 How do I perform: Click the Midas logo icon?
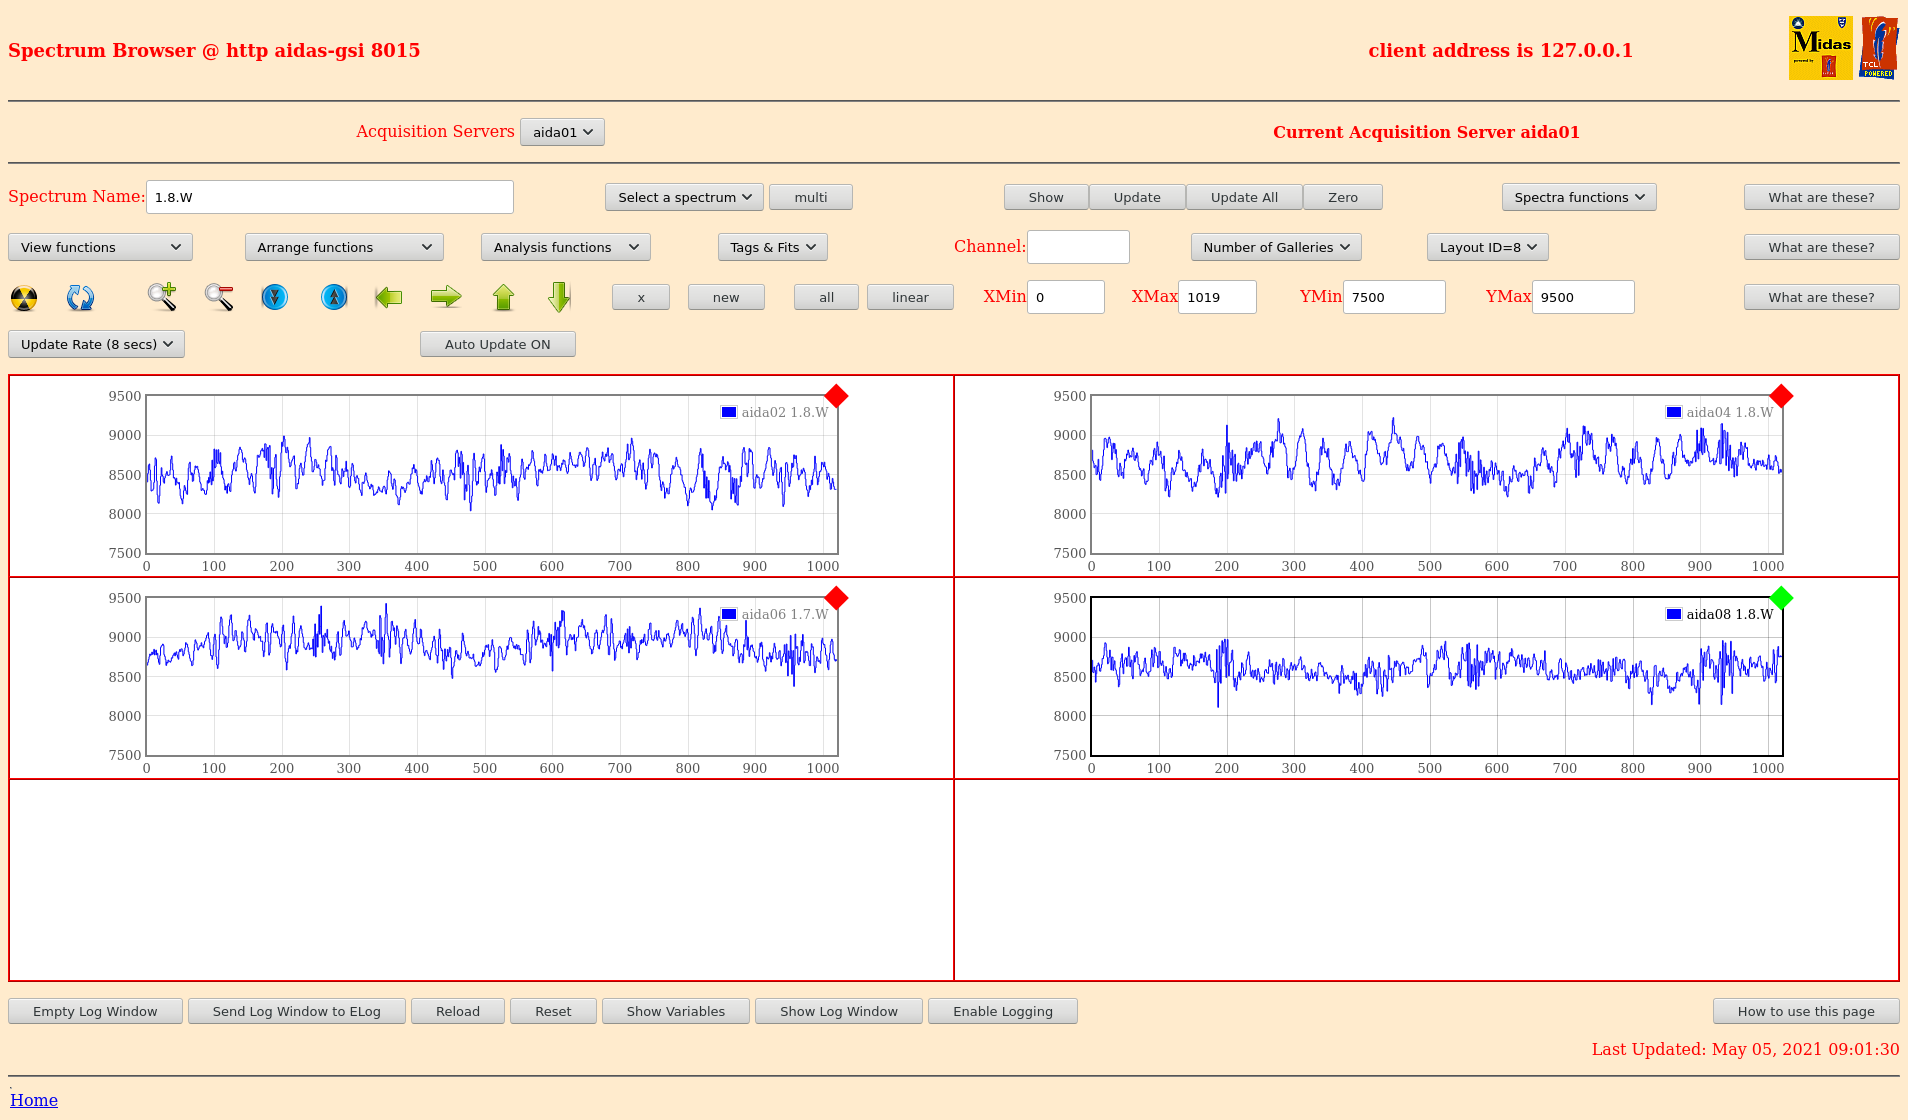pyautogui.click(x=1821, y=47)
